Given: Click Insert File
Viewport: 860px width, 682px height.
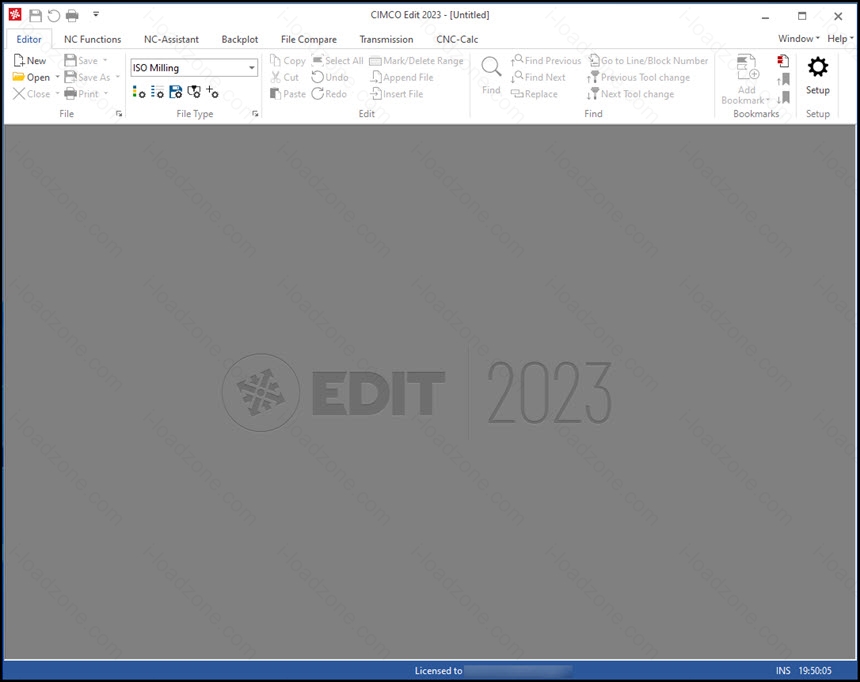Looking at the screenshot, I should pos(397,94).
